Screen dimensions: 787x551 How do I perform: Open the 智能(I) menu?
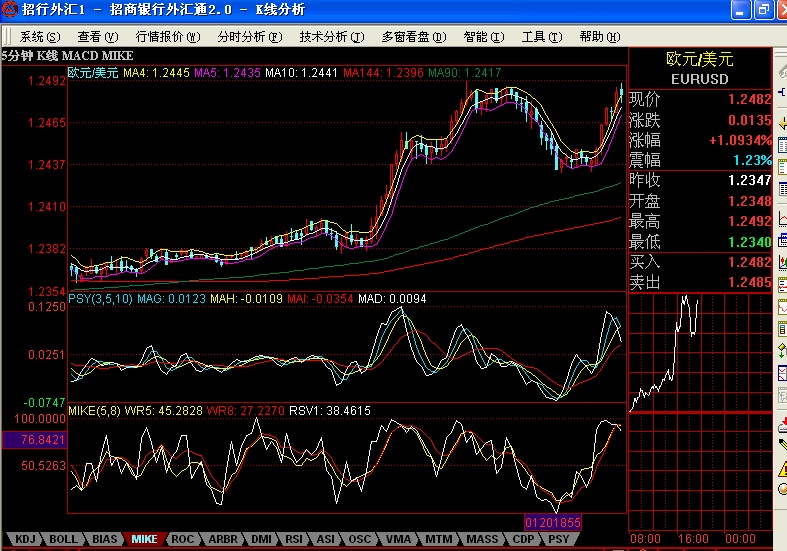(x=484, y=37)
